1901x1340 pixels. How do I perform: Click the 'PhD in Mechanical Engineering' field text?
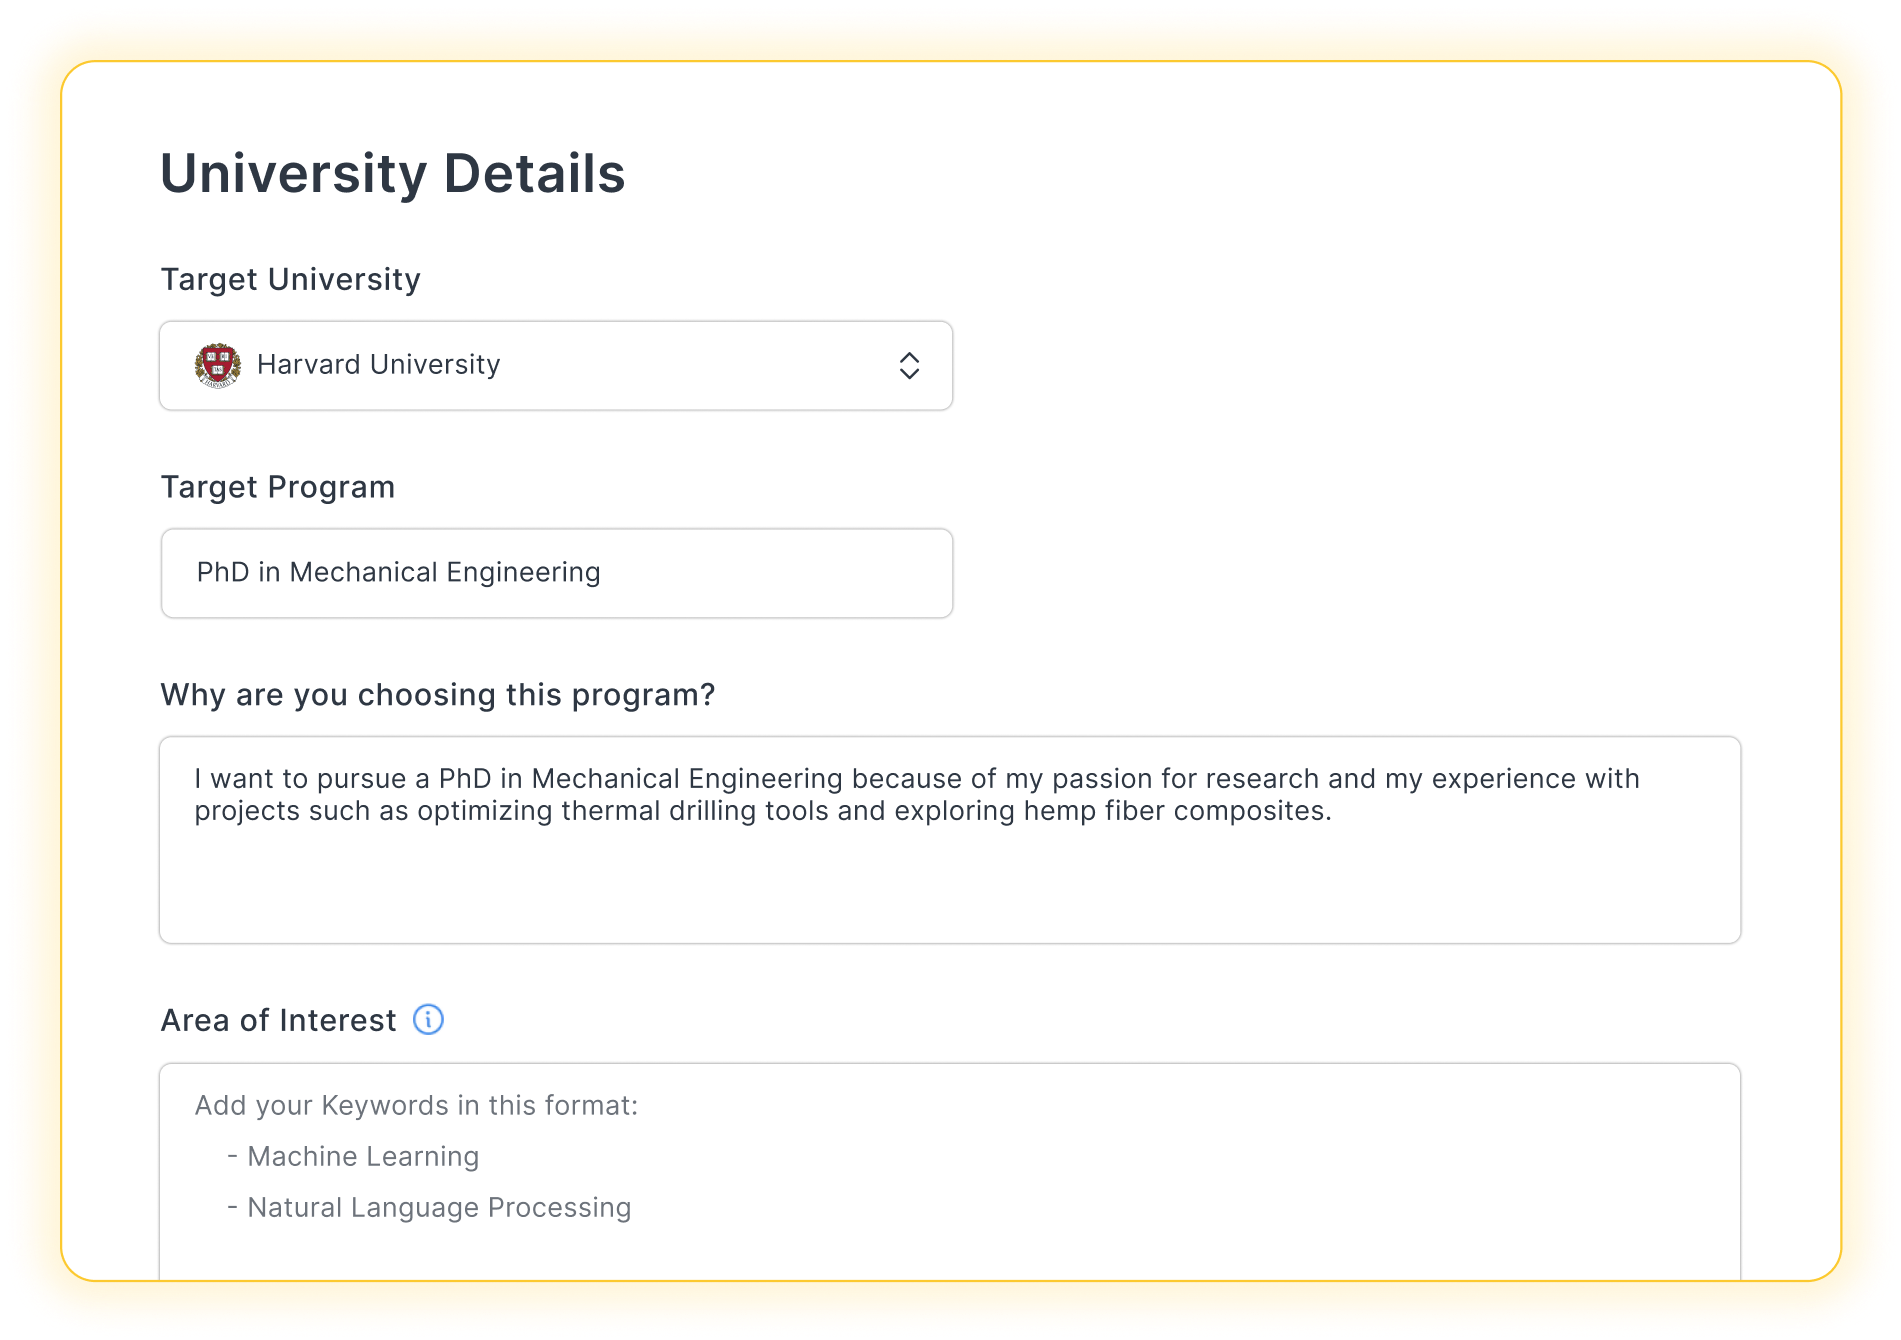click(x=398, y=573)
